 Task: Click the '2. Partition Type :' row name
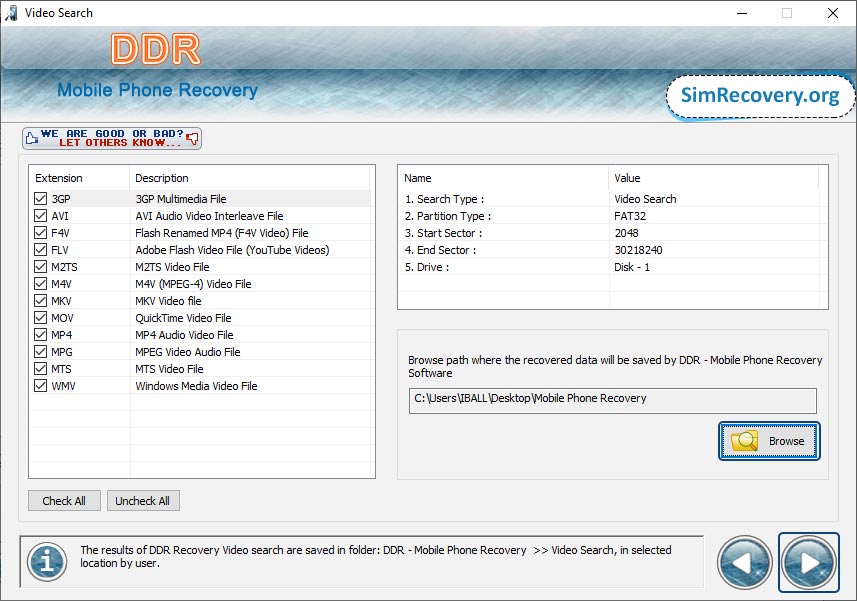pos(448,216)
